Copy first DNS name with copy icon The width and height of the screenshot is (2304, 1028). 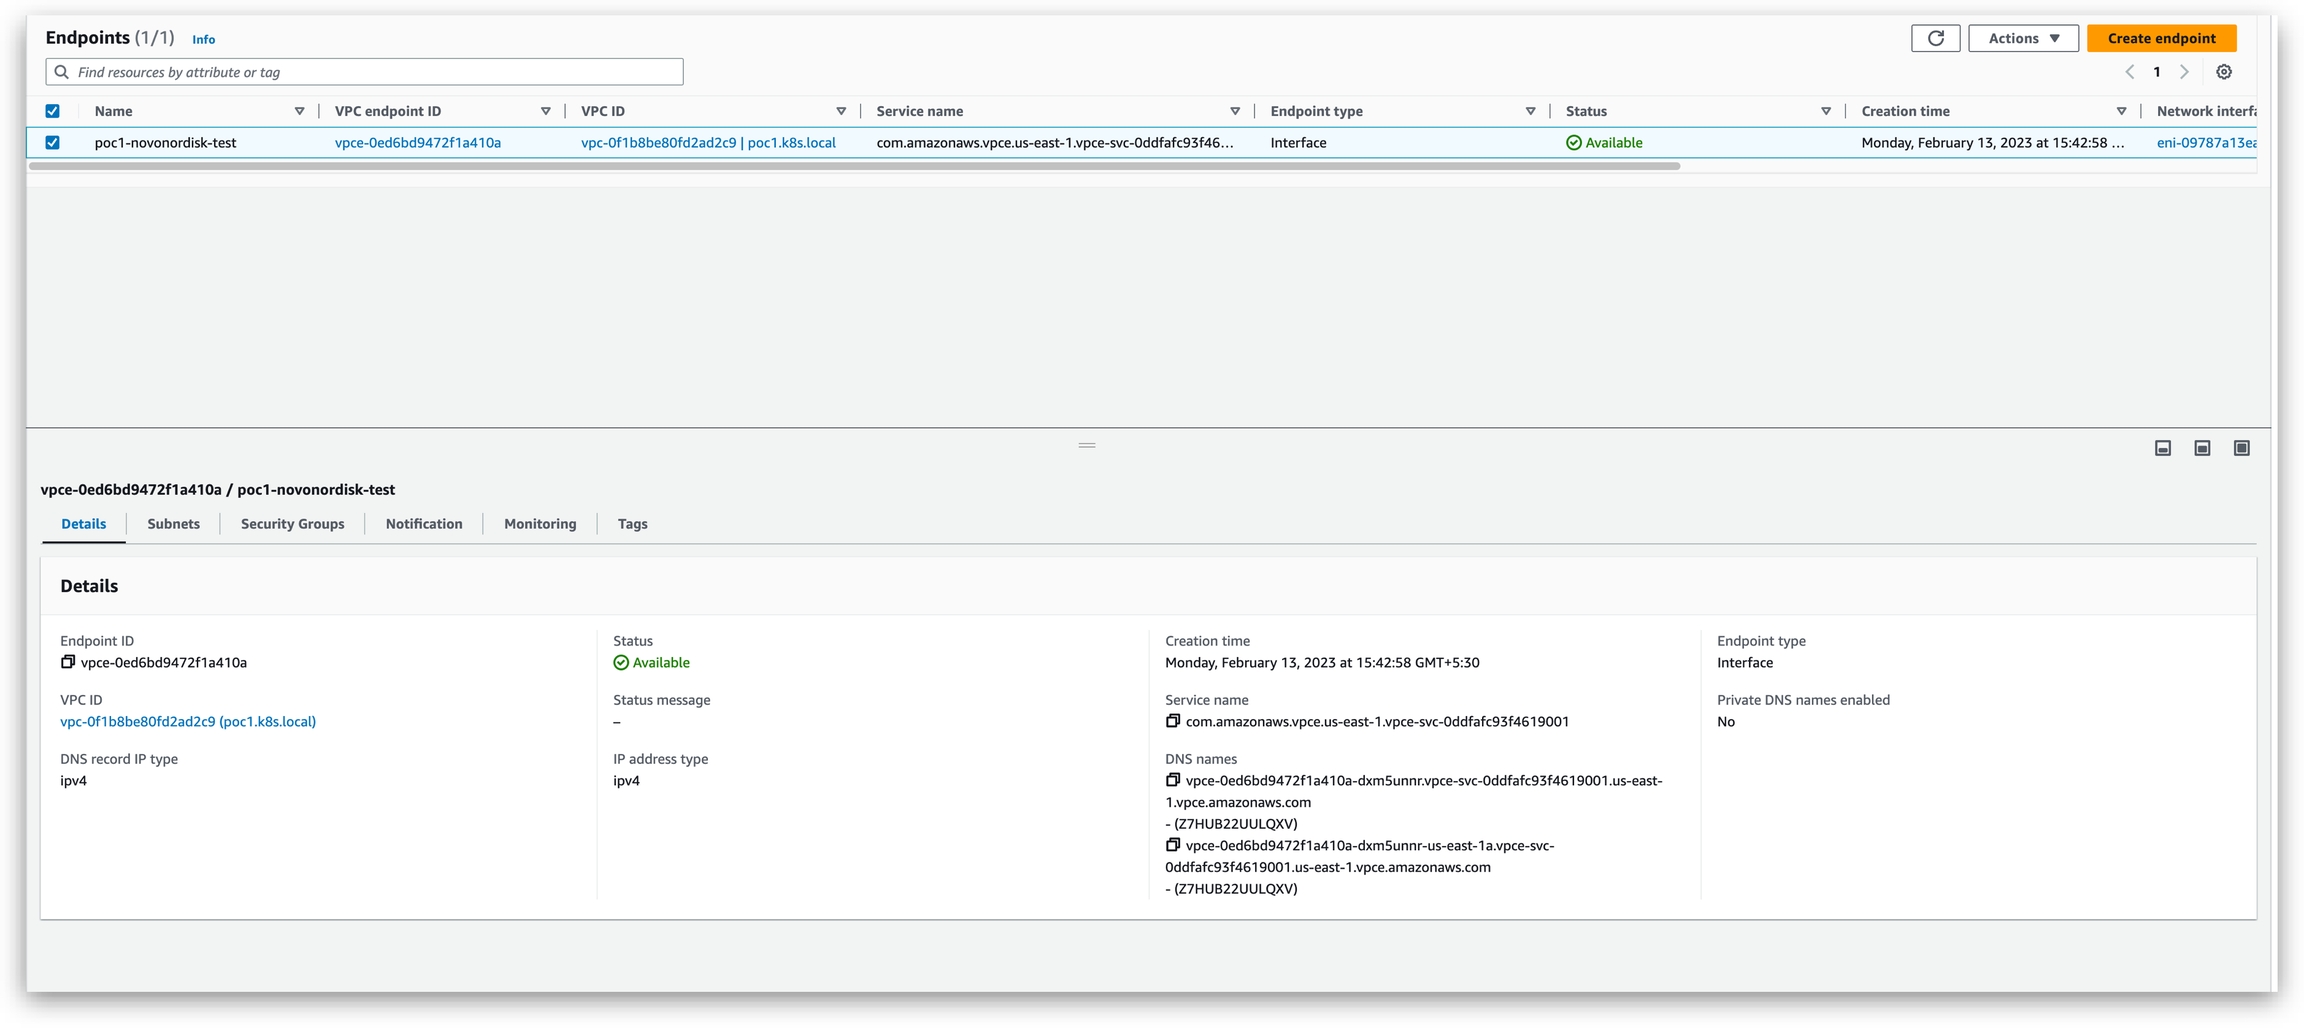pos(1173,780)
